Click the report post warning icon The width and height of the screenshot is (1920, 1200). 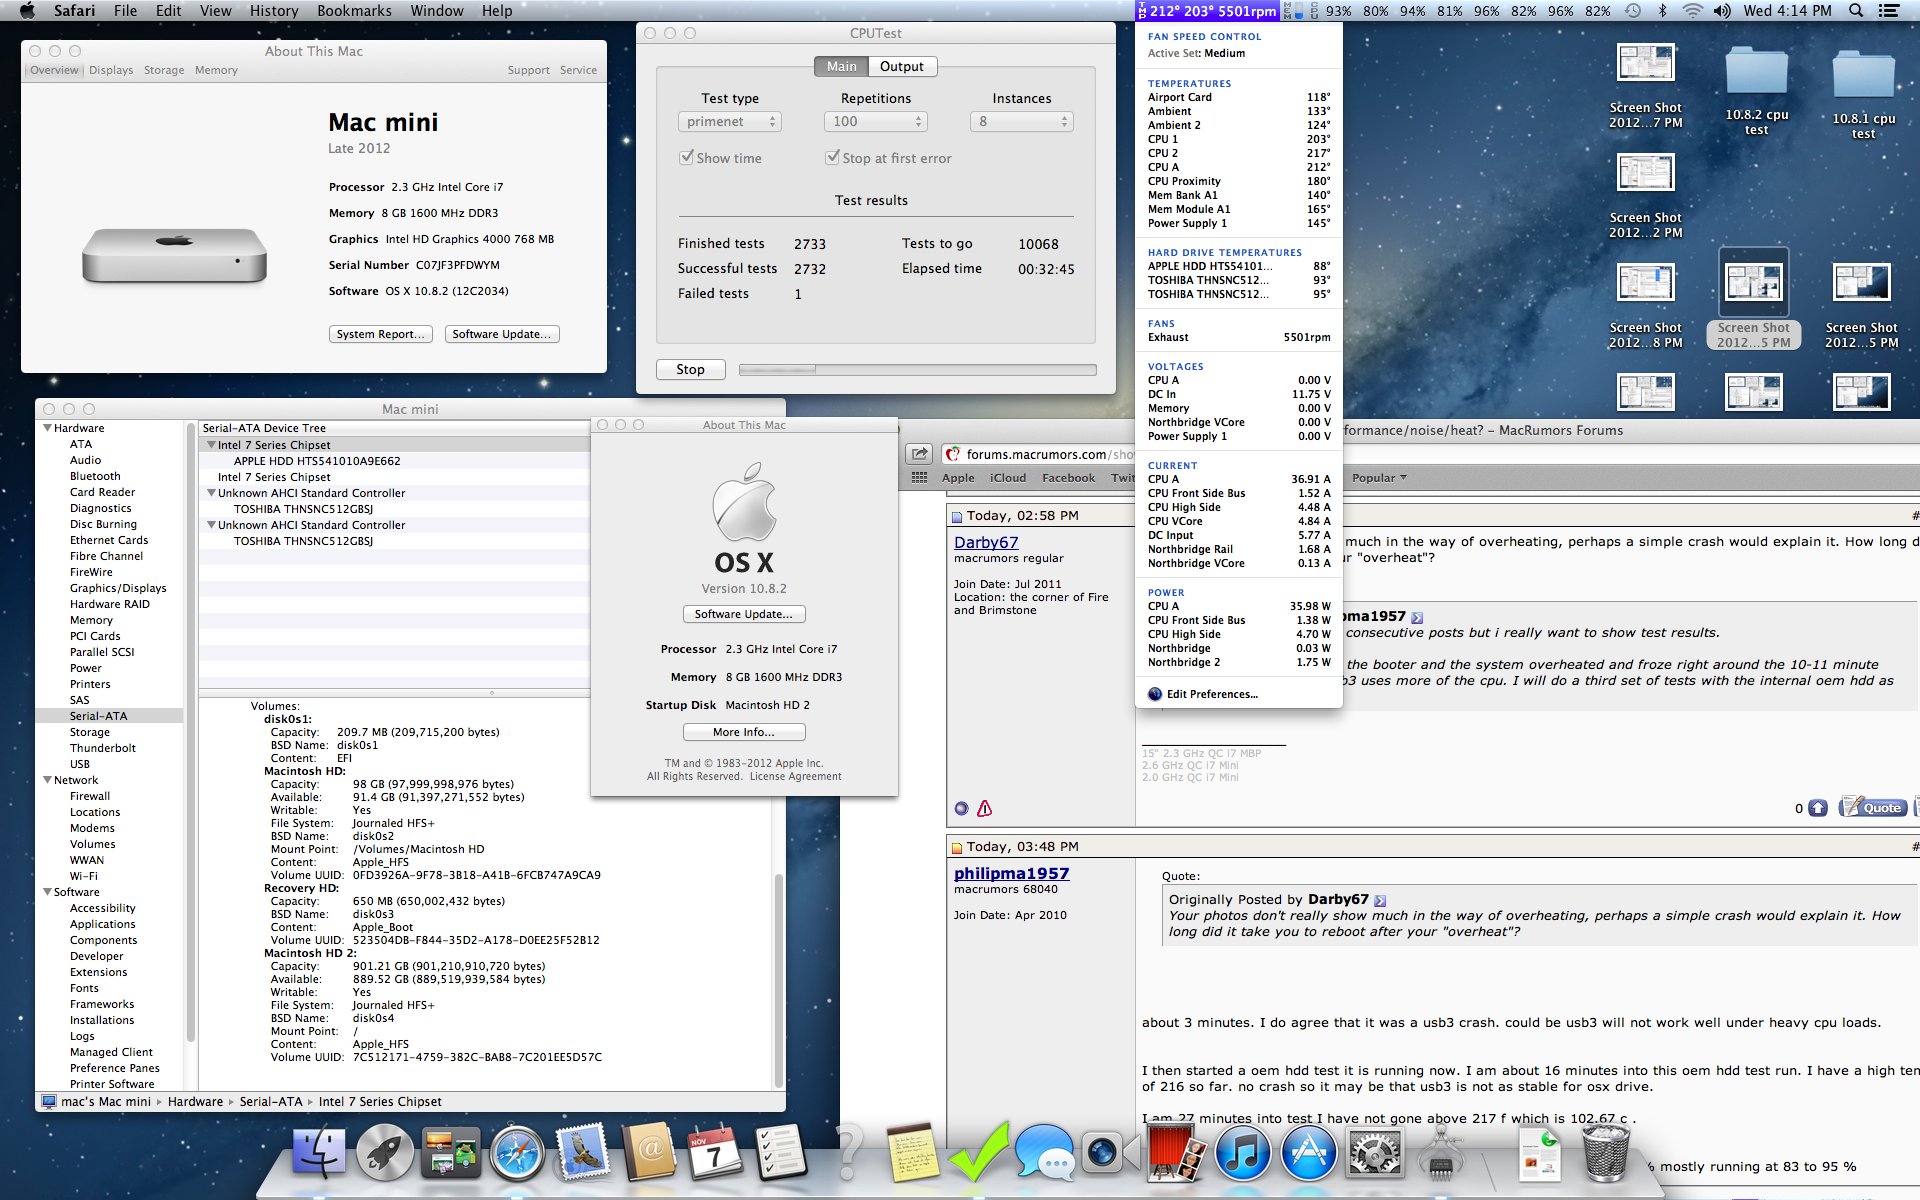[984, 808]
